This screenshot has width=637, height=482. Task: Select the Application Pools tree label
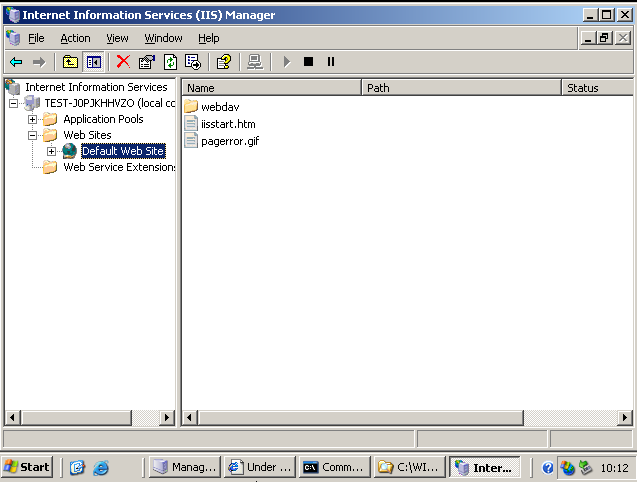point(103,119)
